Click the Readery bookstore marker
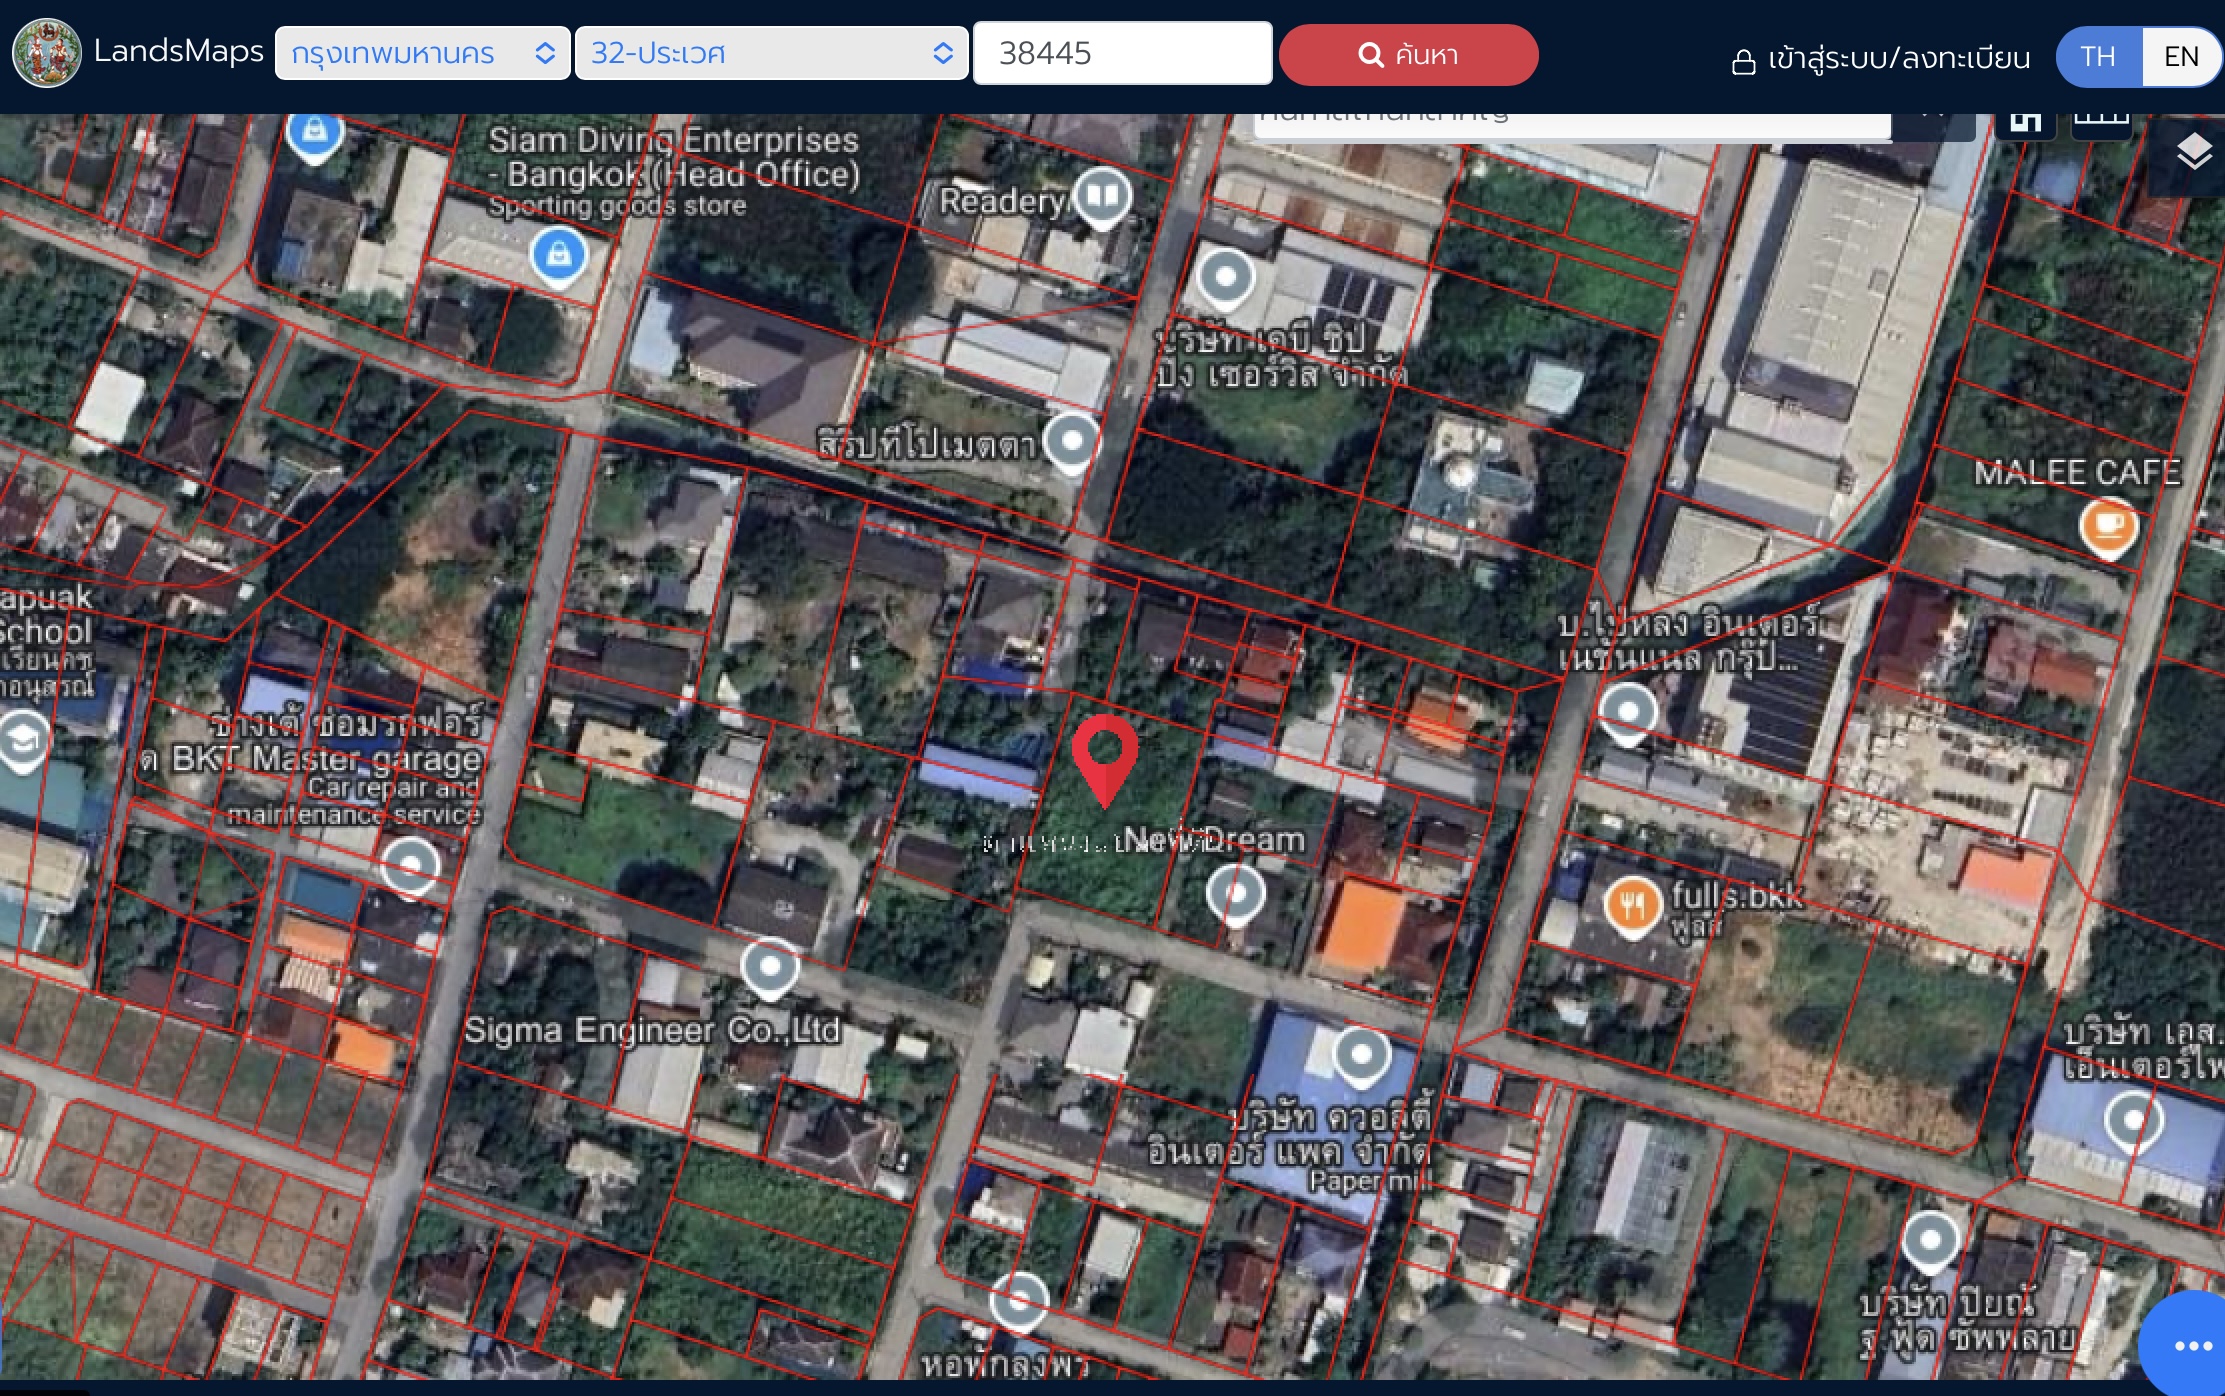The height and width of the screenshot is (1396, 2225). click(1103, 196)
